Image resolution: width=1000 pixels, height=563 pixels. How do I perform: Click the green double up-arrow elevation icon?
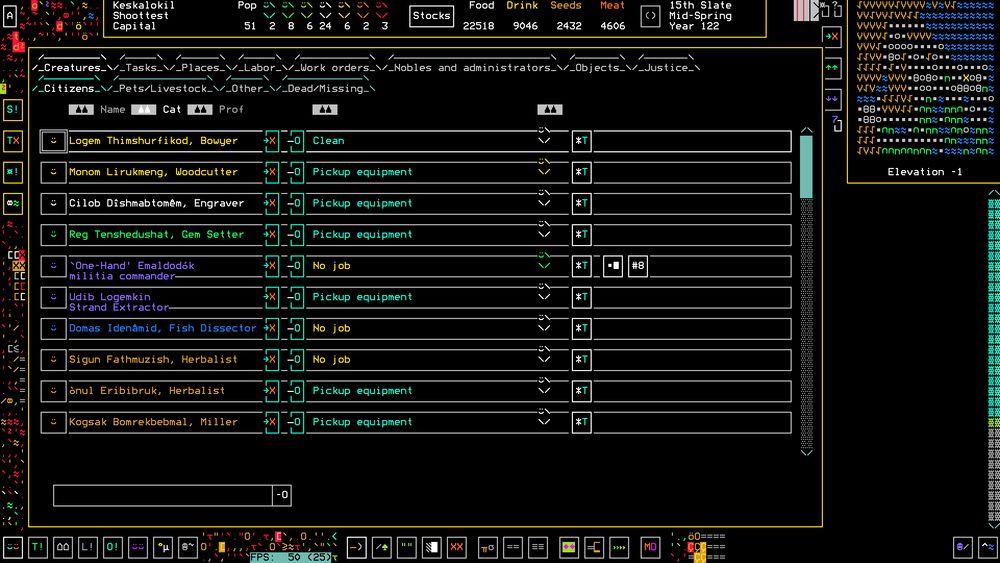pyautogui.click(x=832, y=68)
